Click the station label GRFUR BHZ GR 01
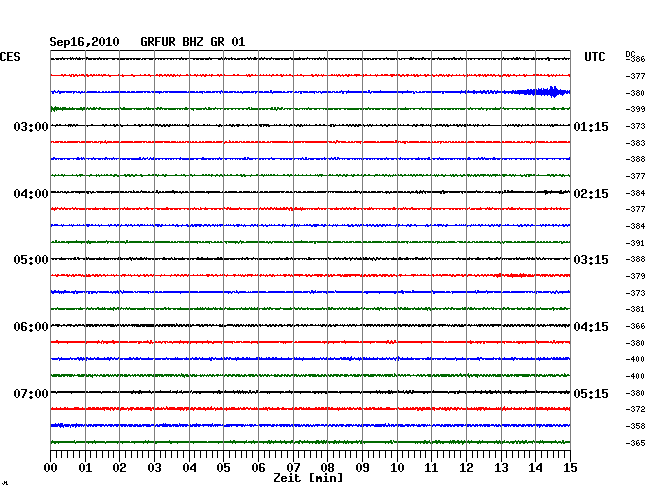 [193, 42]
